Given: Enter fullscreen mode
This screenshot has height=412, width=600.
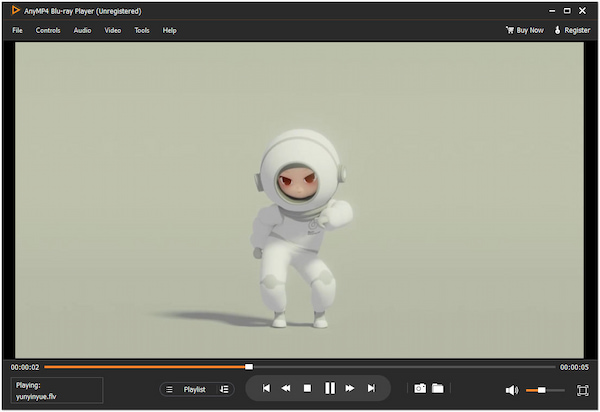Looking at the screenshot, I should tap(582, 390).
